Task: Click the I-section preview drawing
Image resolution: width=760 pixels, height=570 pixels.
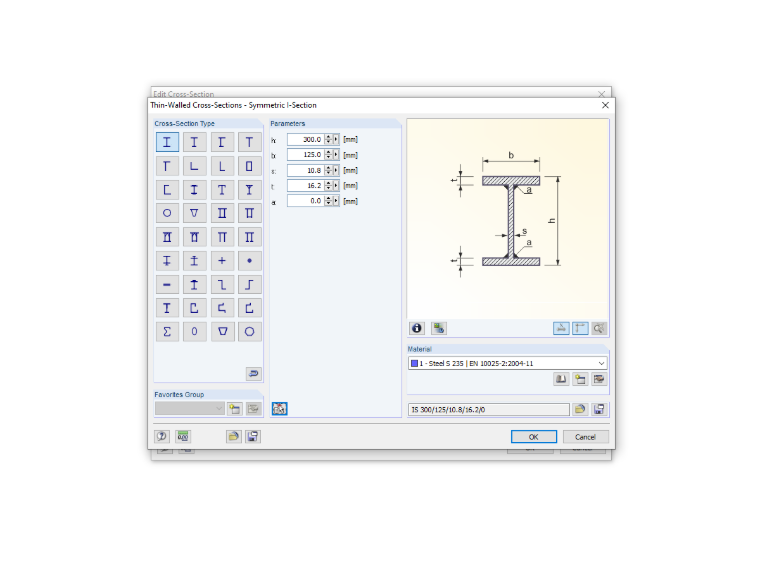Action: 507,219
